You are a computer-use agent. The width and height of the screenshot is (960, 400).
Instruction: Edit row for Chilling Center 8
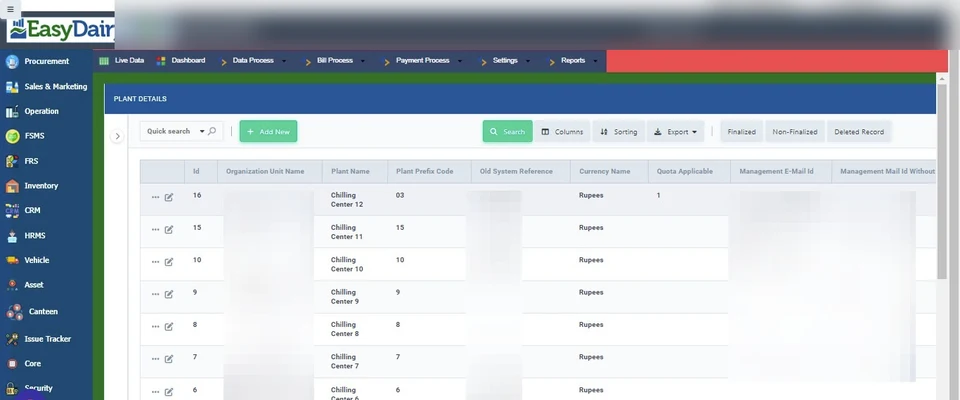coord(169,326)
